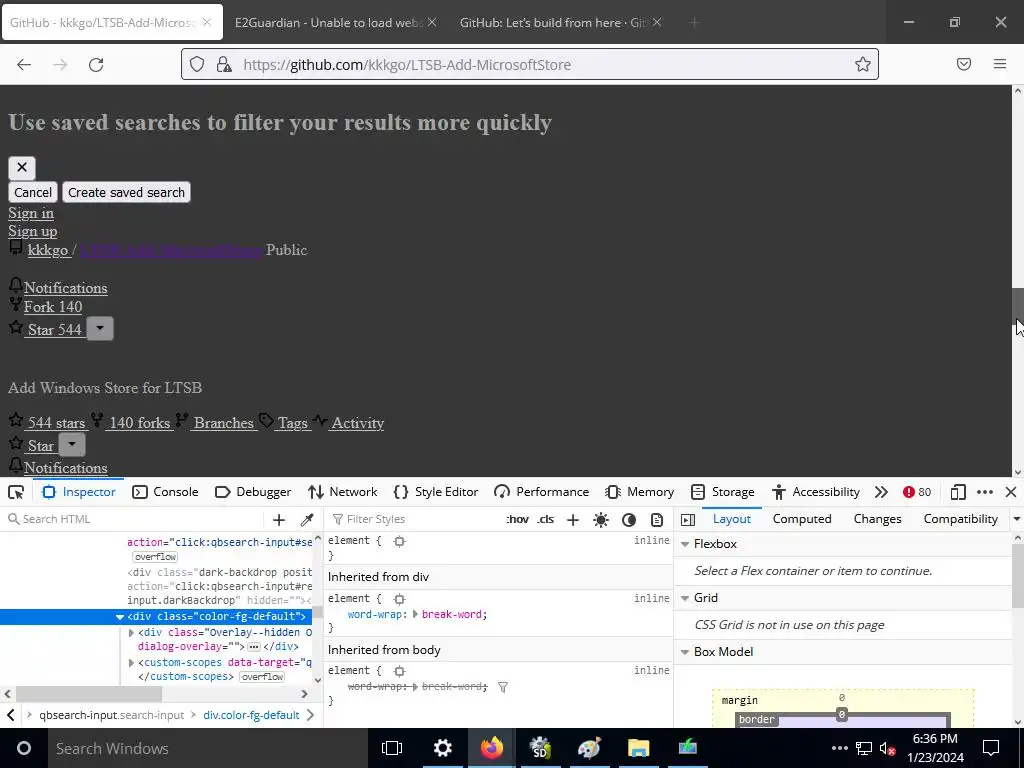Screen dimensions: 1024x768
Task: Dismiss saved searches dialog with X
Action: pyautogui.click(x=22, y=168)
